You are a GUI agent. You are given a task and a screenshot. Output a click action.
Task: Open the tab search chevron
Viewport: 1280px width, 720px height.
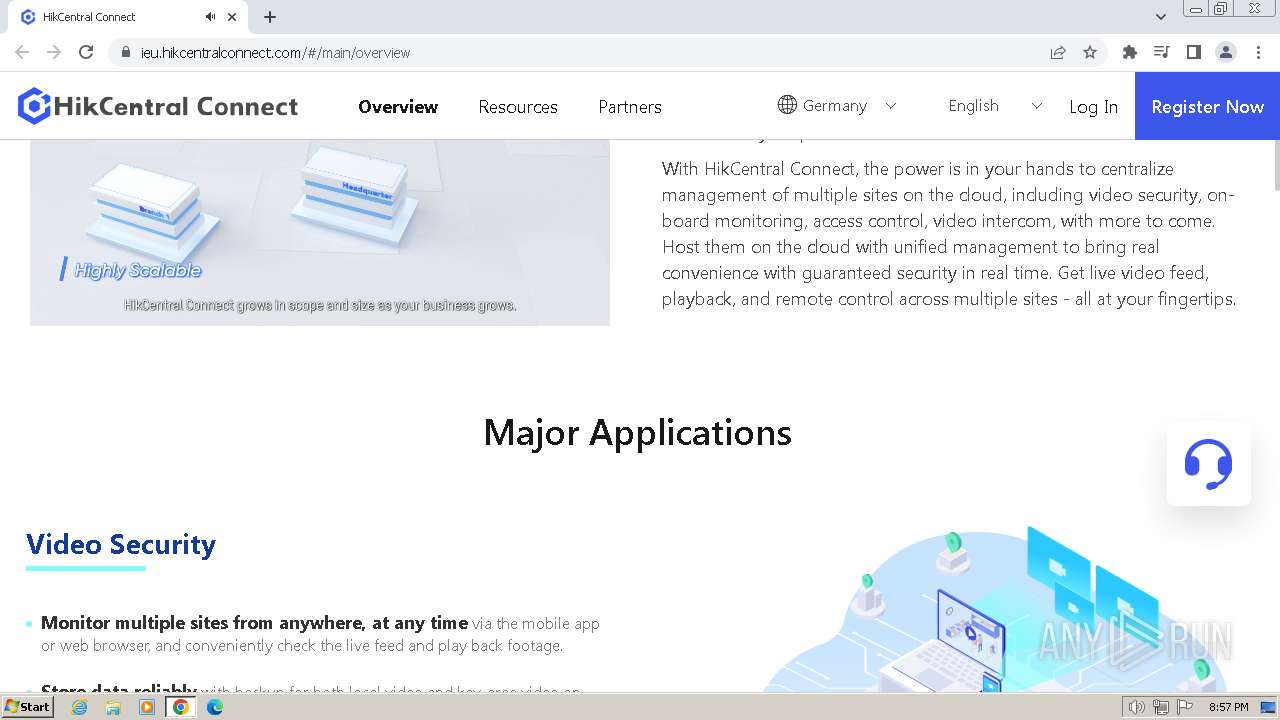(x=1161, y=17)
